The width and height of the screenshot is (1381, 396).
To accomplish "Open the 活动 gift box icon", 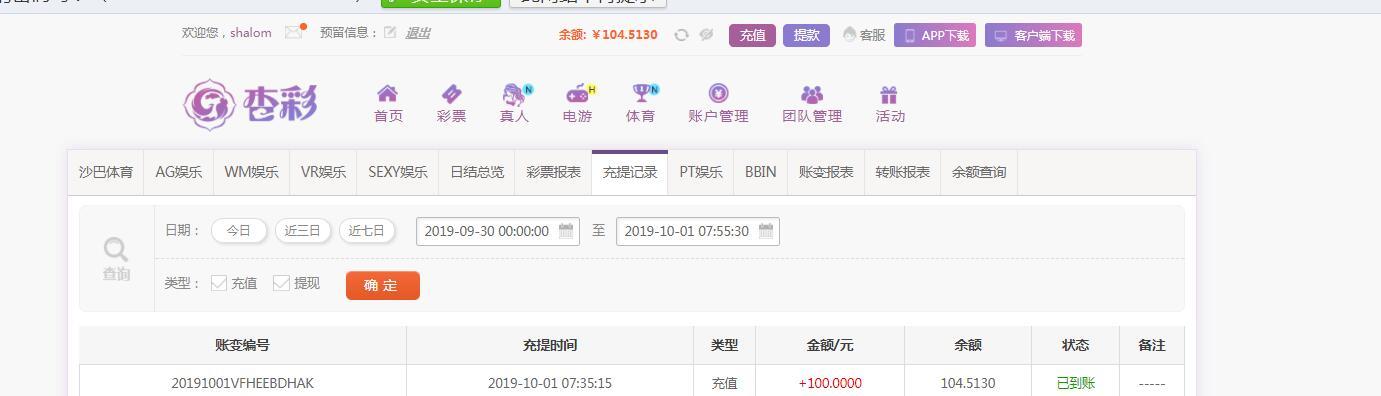I will point(889,94).
